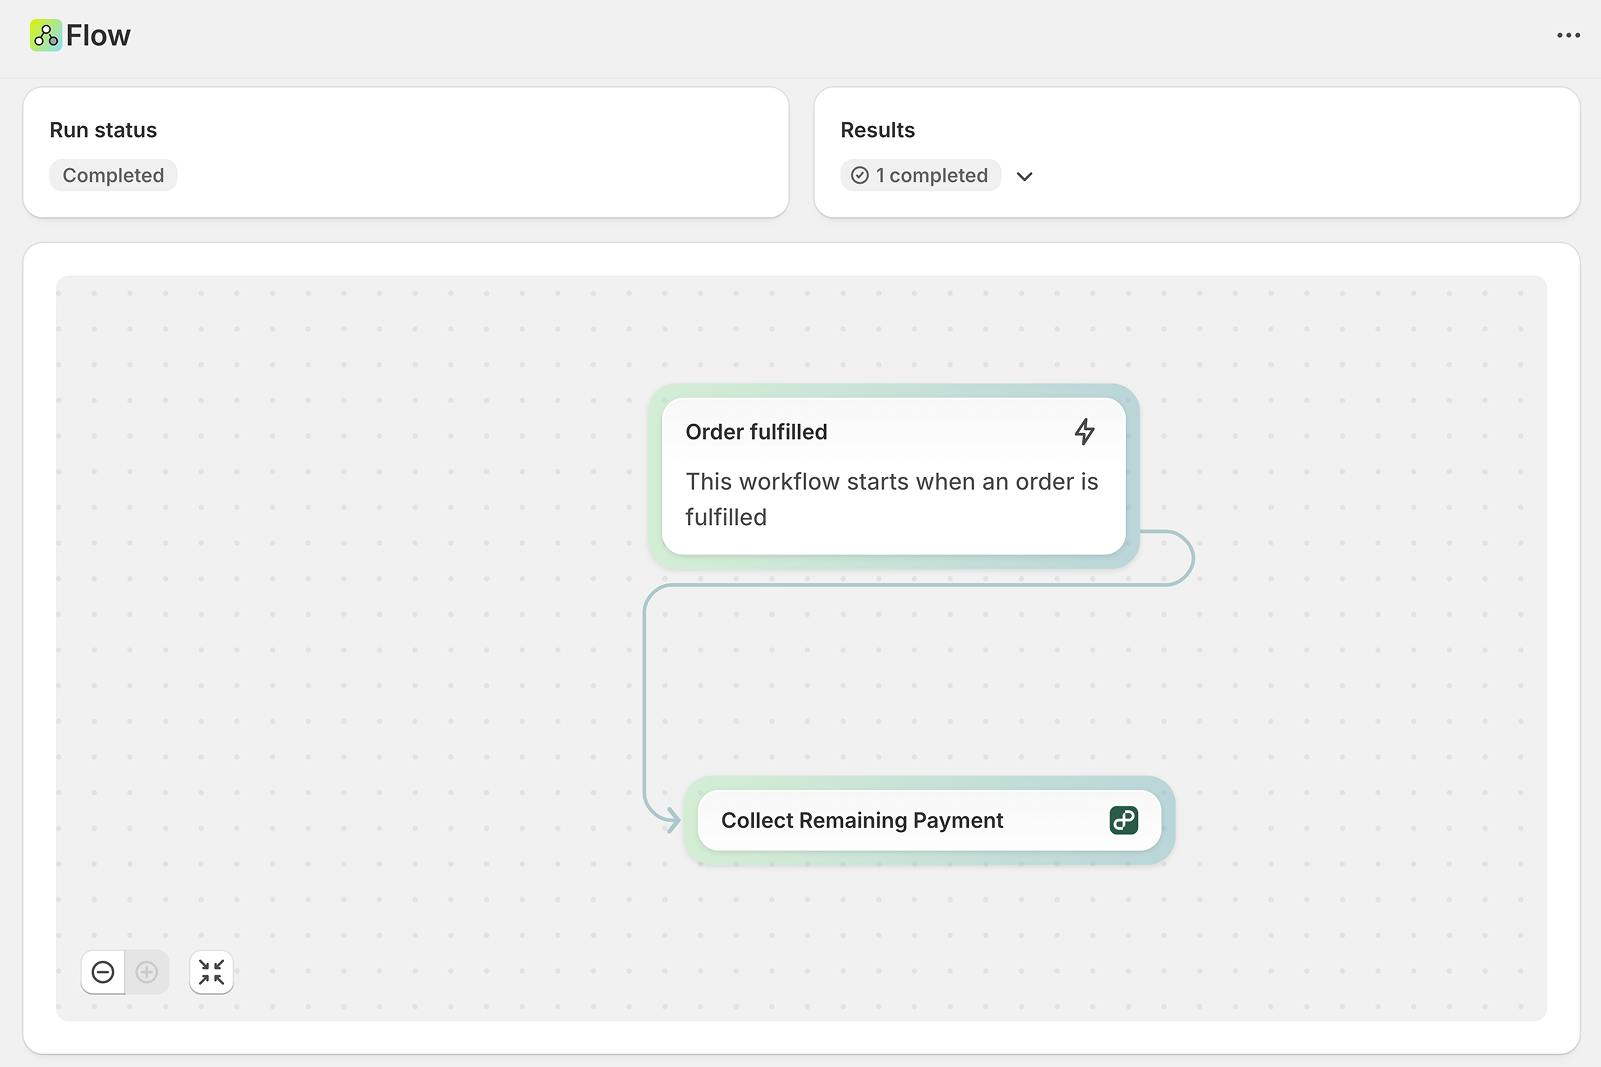Click the 1 completed results badge
This screenshot has height=1067, width=1601.
tap(920, 175)
